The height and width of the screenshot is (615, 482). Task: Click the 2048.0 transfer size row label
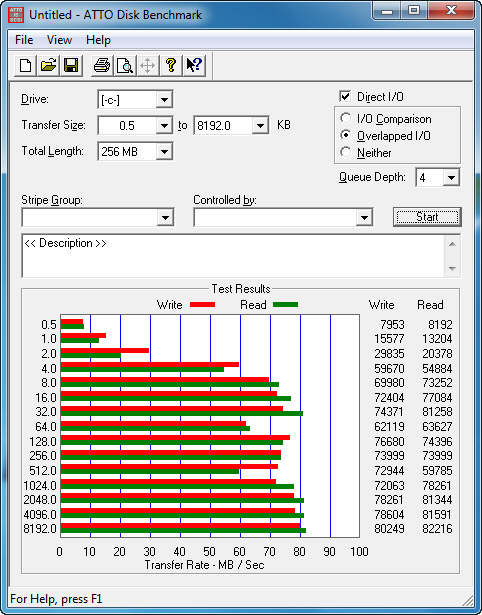click(x=40, y=500)
